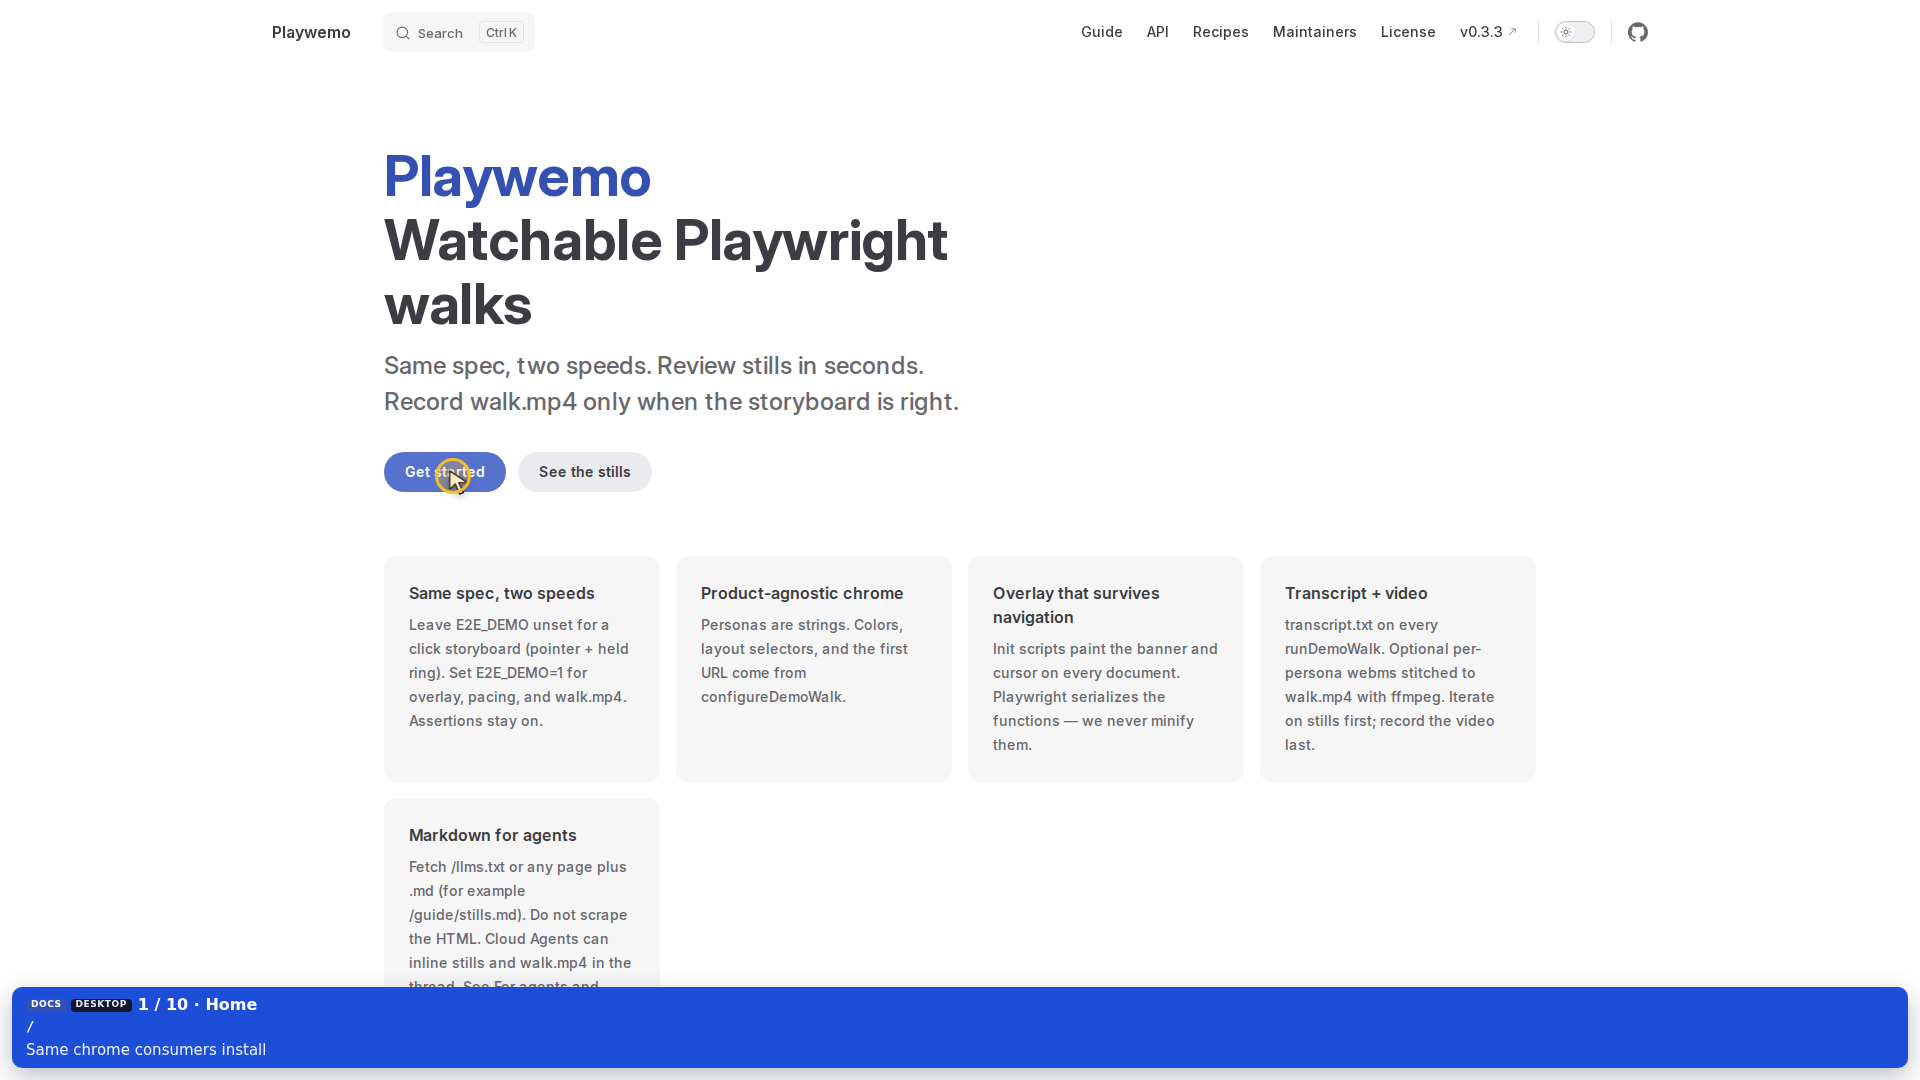The image size is (1920, 1080).
Task: Open the "Product-agnostic chrome" feature card
Action: click(814, 669)
